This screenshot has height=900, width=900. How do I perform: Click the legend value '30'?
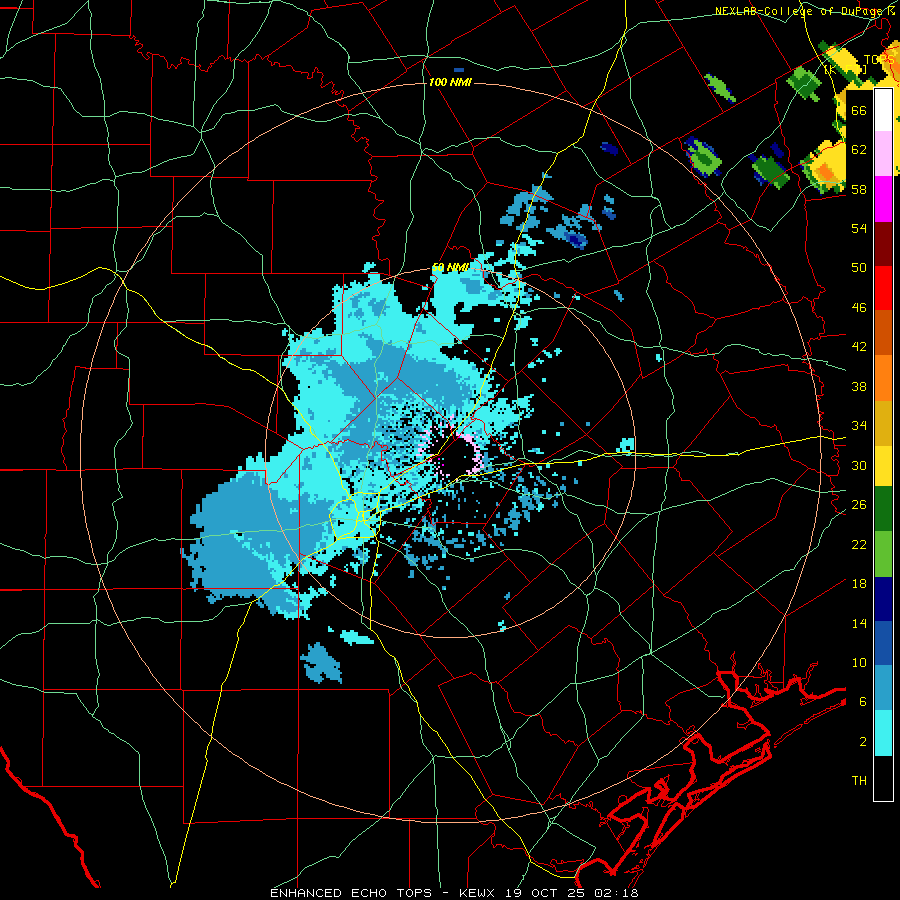pyautogui.click(x=859, y=465)
